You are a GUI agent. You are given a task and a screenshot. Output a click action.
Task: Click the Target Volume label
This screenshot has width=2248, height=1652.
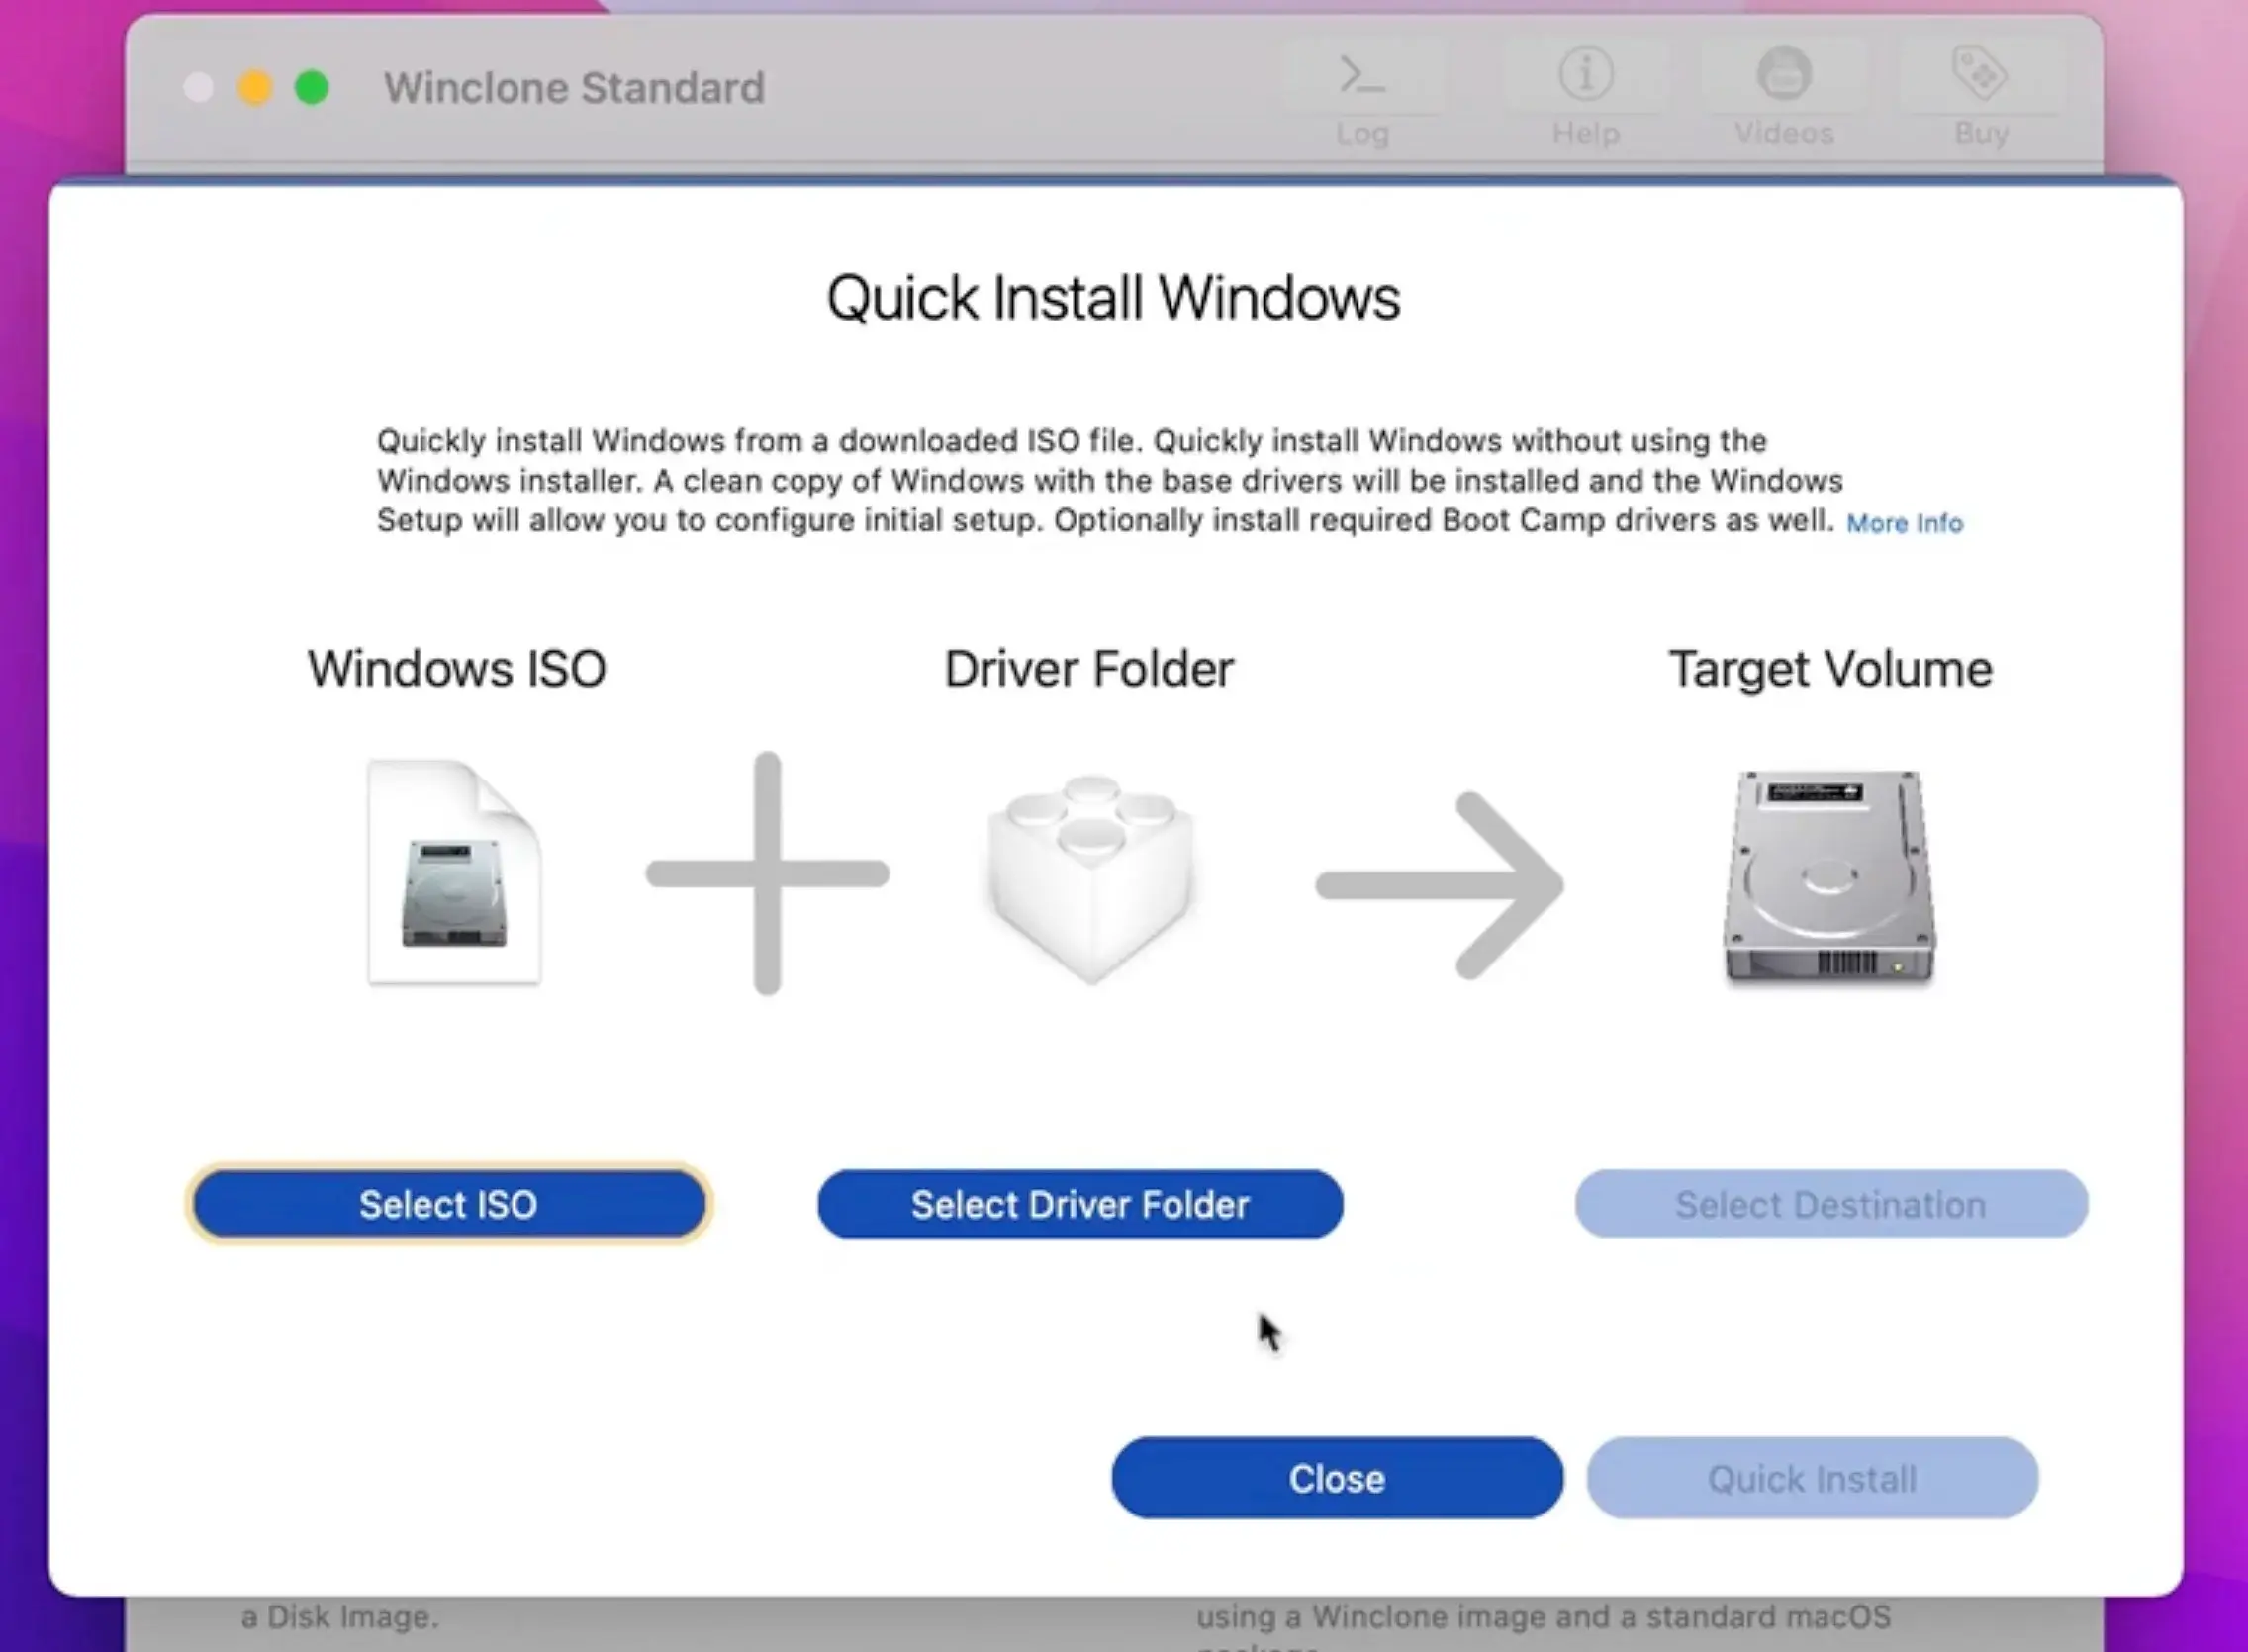click(x=1831, y=669)
